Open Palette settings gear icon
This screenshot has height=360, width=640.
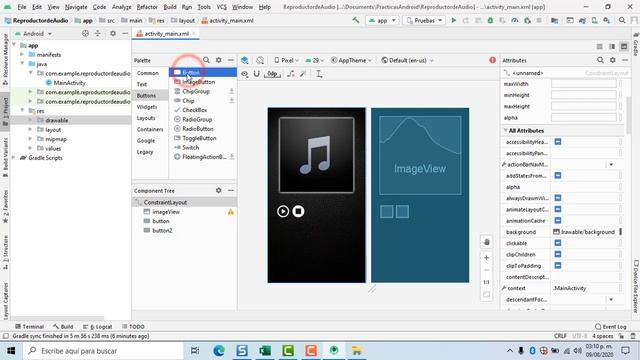(x=219, y=60)
